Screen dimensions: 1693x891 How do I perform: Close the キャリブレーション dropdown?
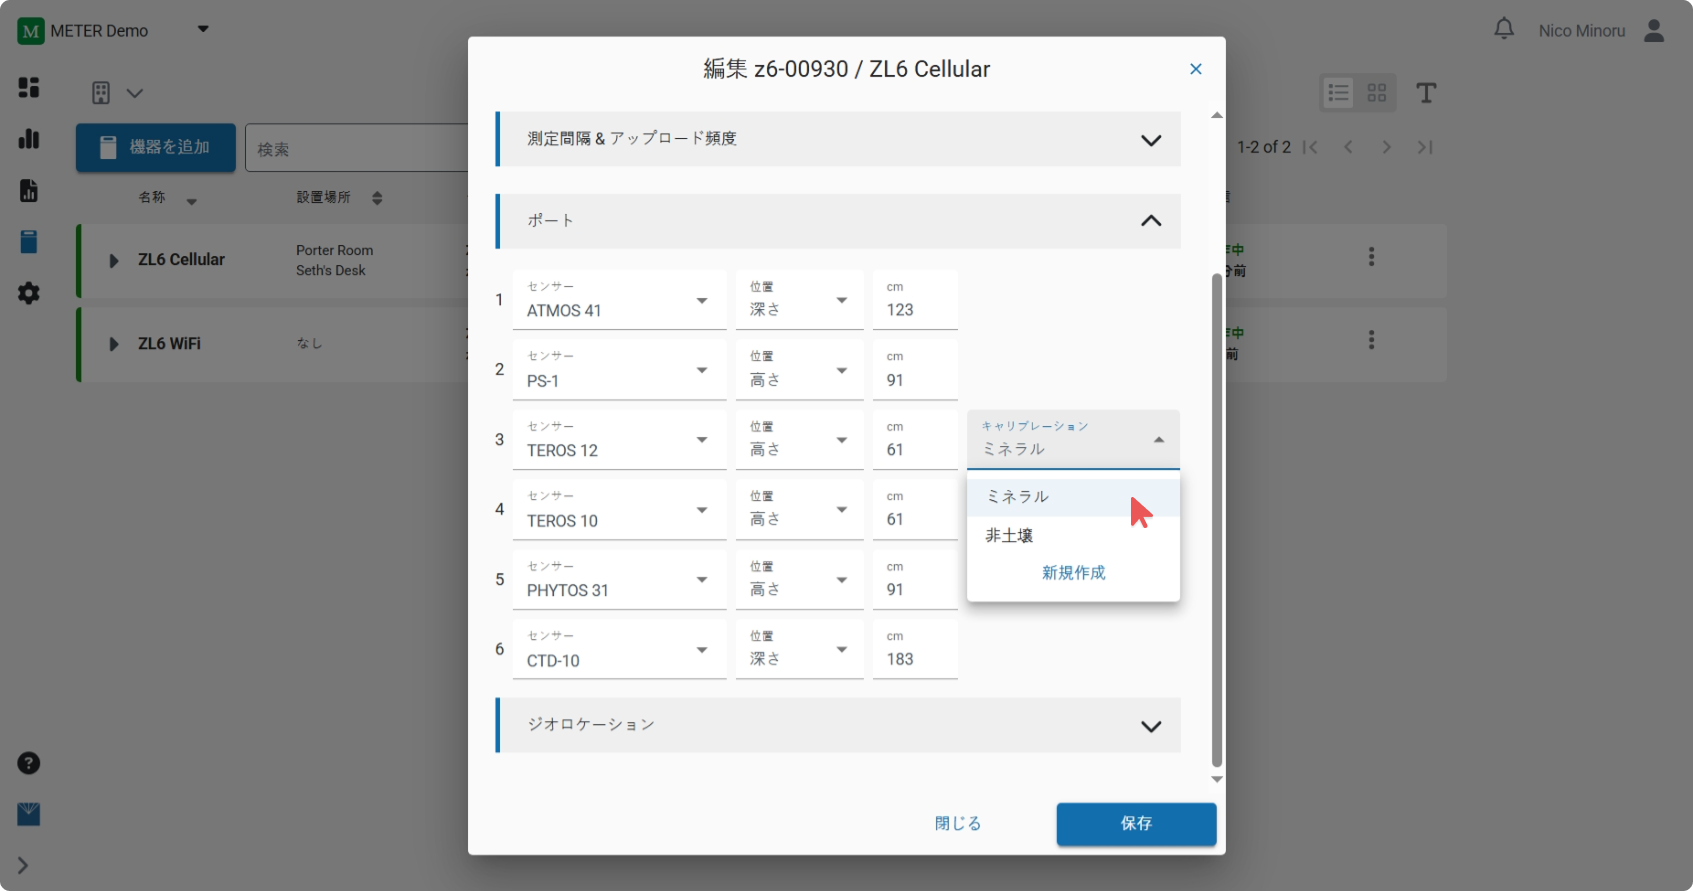[x=1073, y=440]
